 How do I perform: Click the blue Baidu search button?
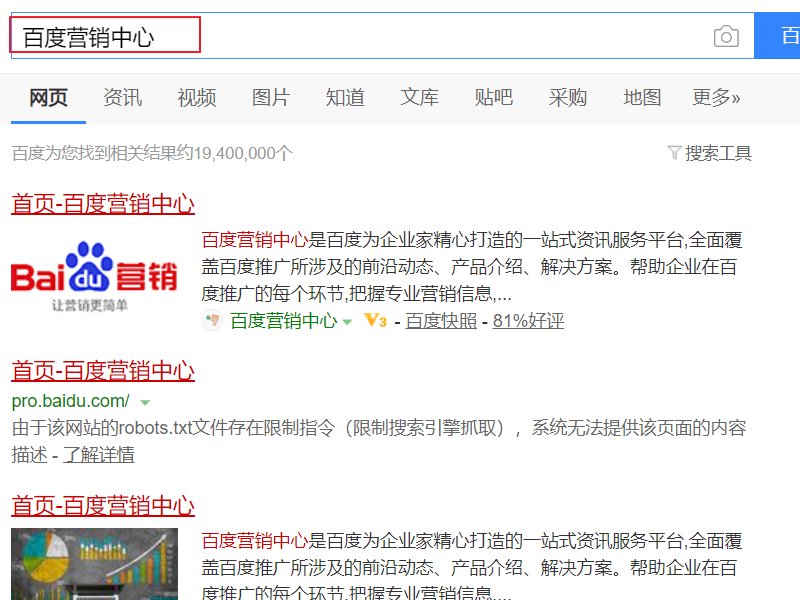coord(777,36)
